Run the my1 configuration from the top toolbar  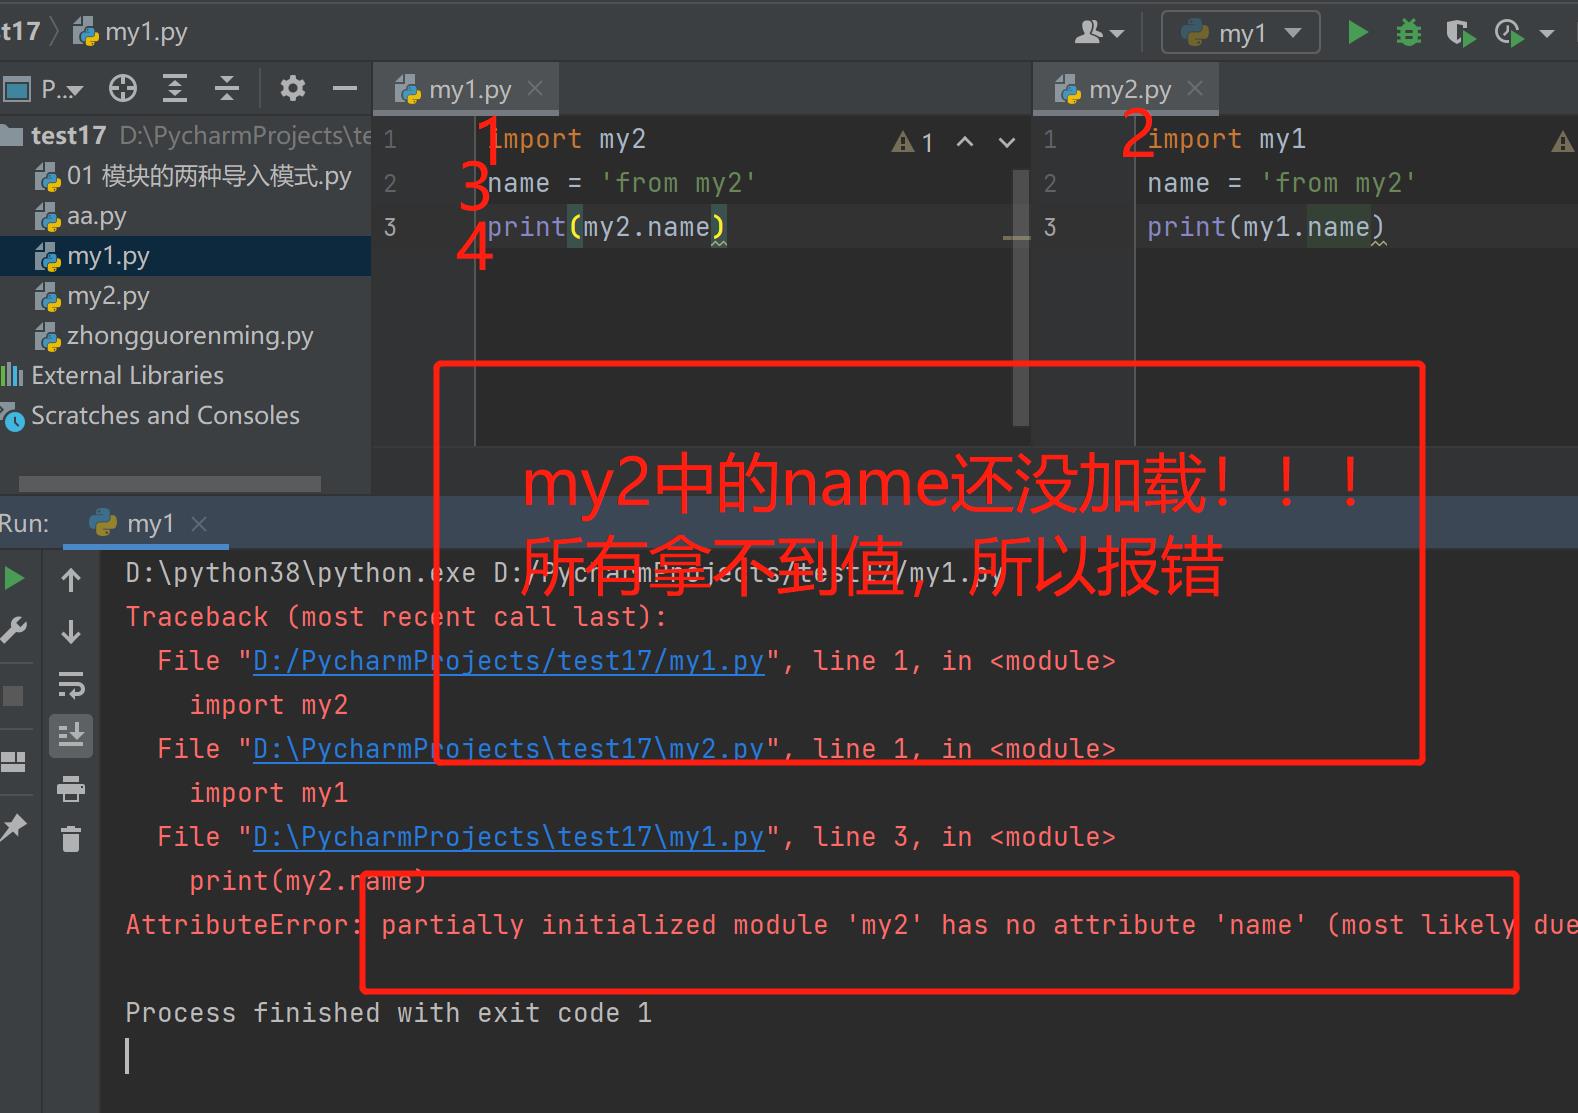[x=1357, y=33]
